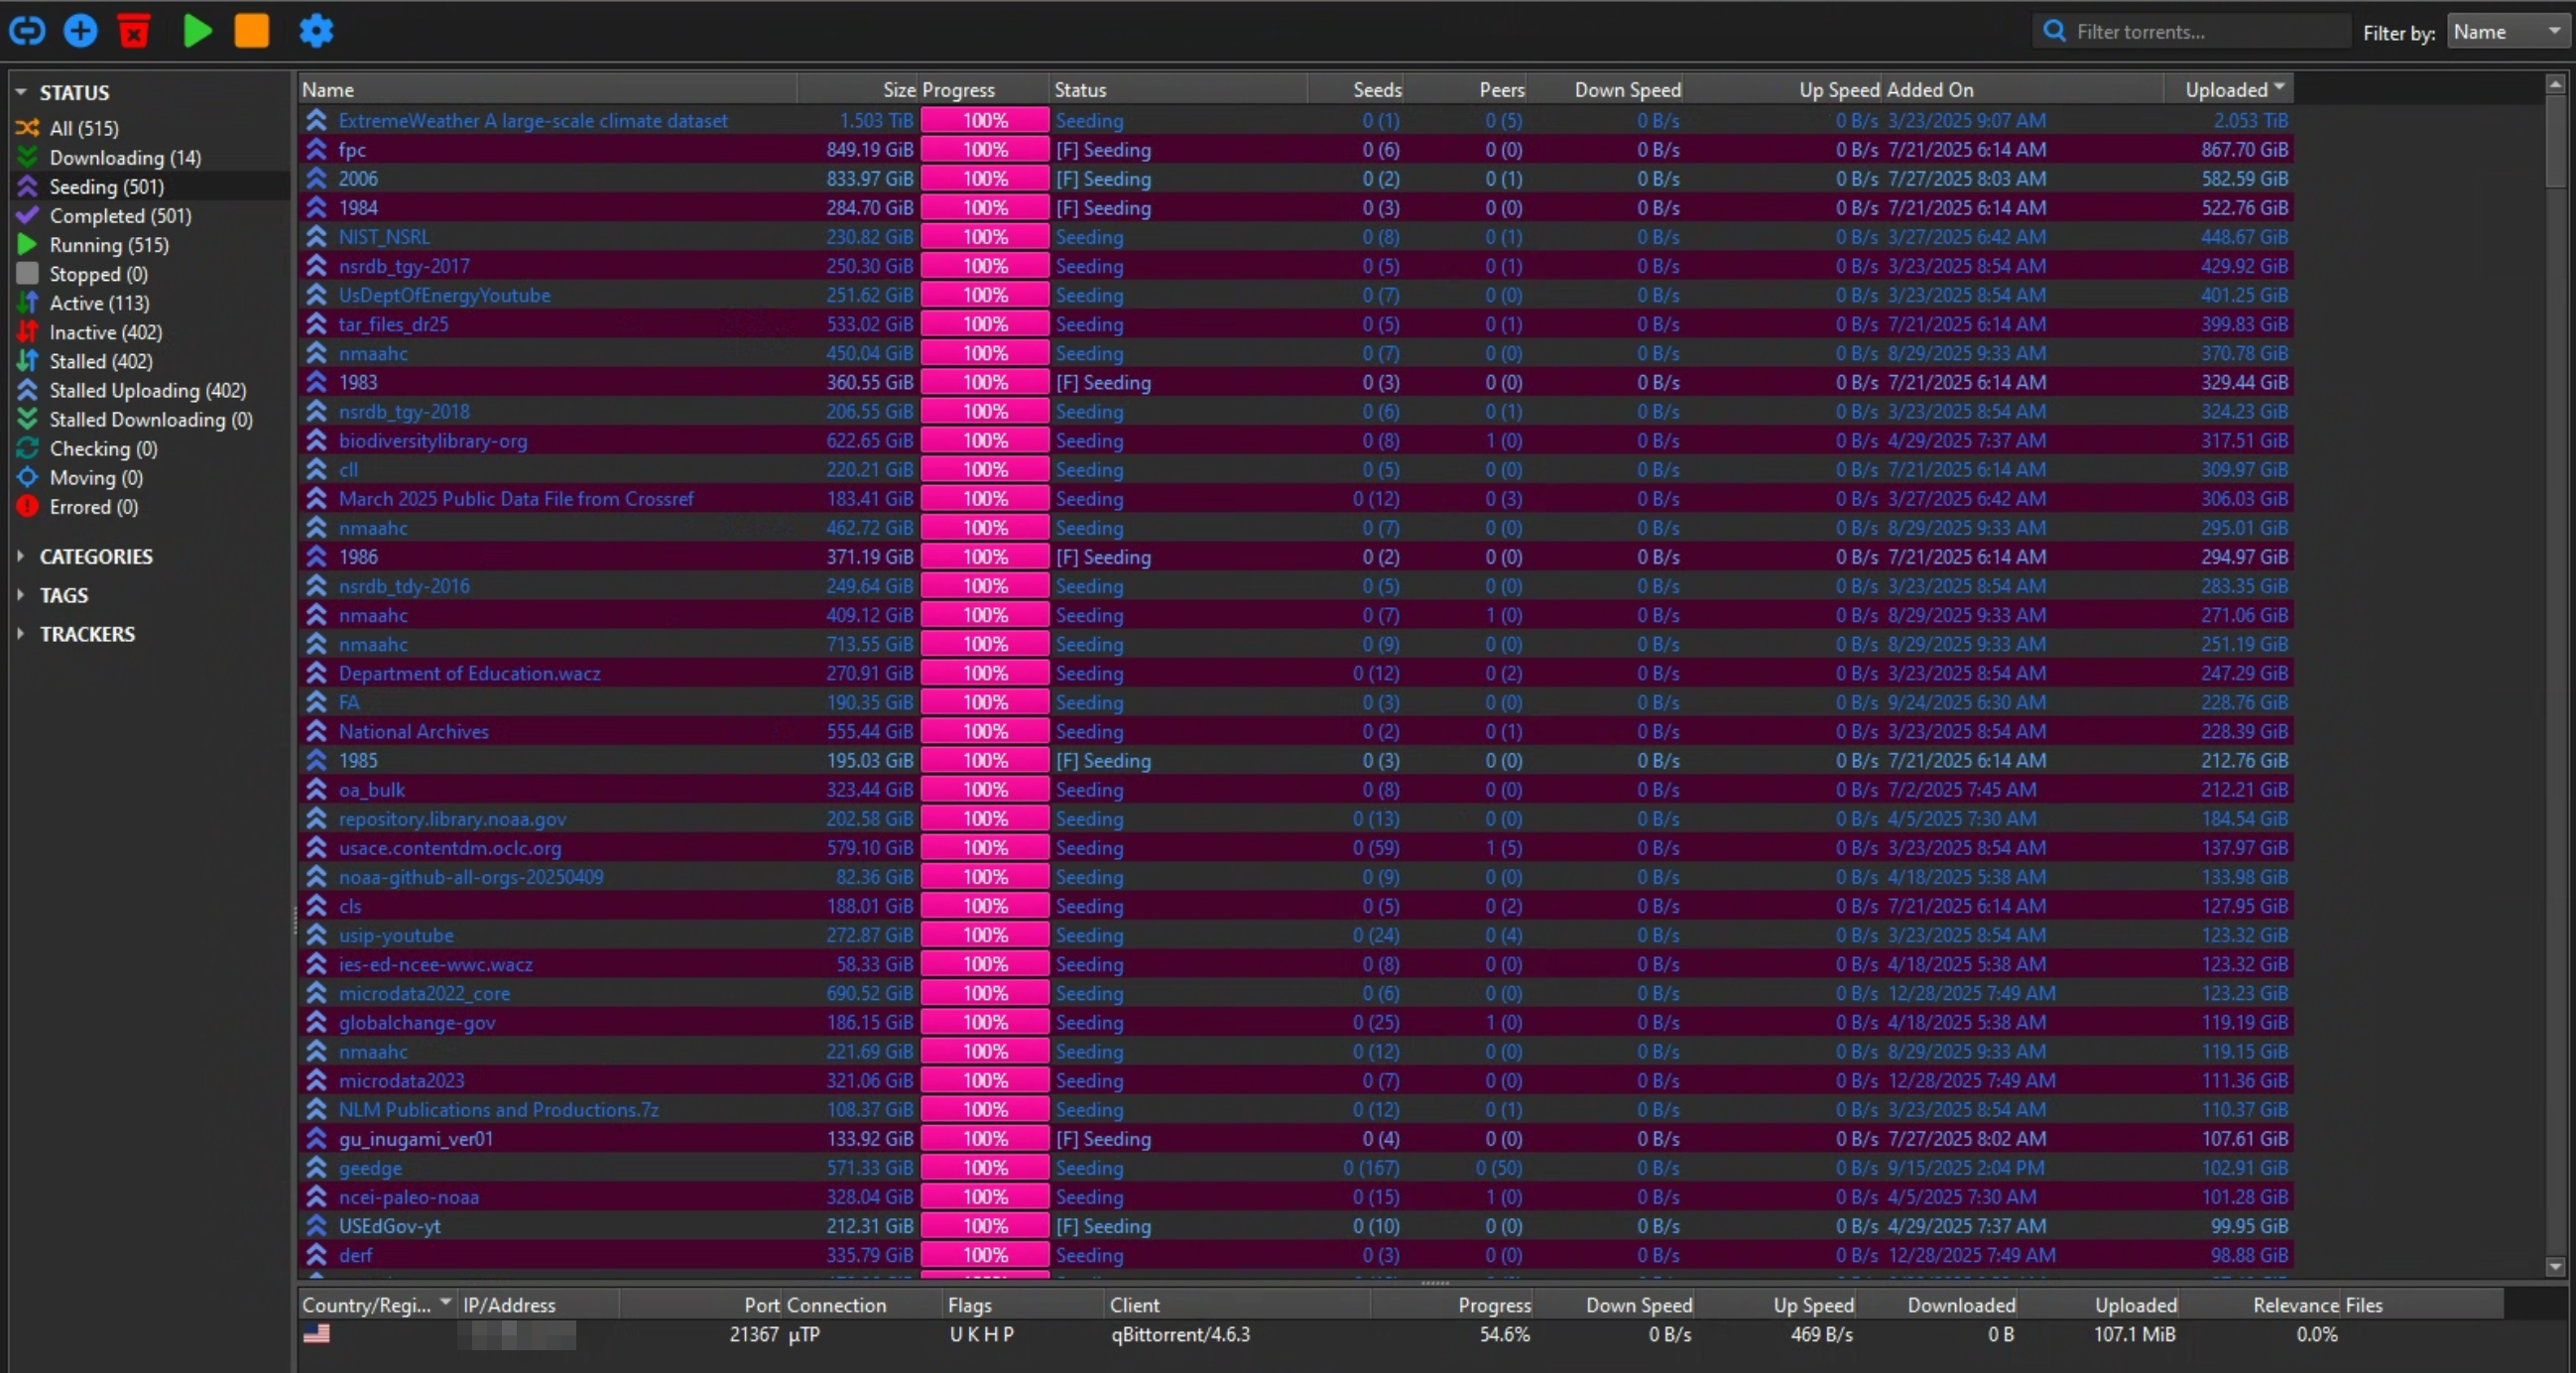
Task: Select the National Archives torrent row
Action: [x=414, y=732]
